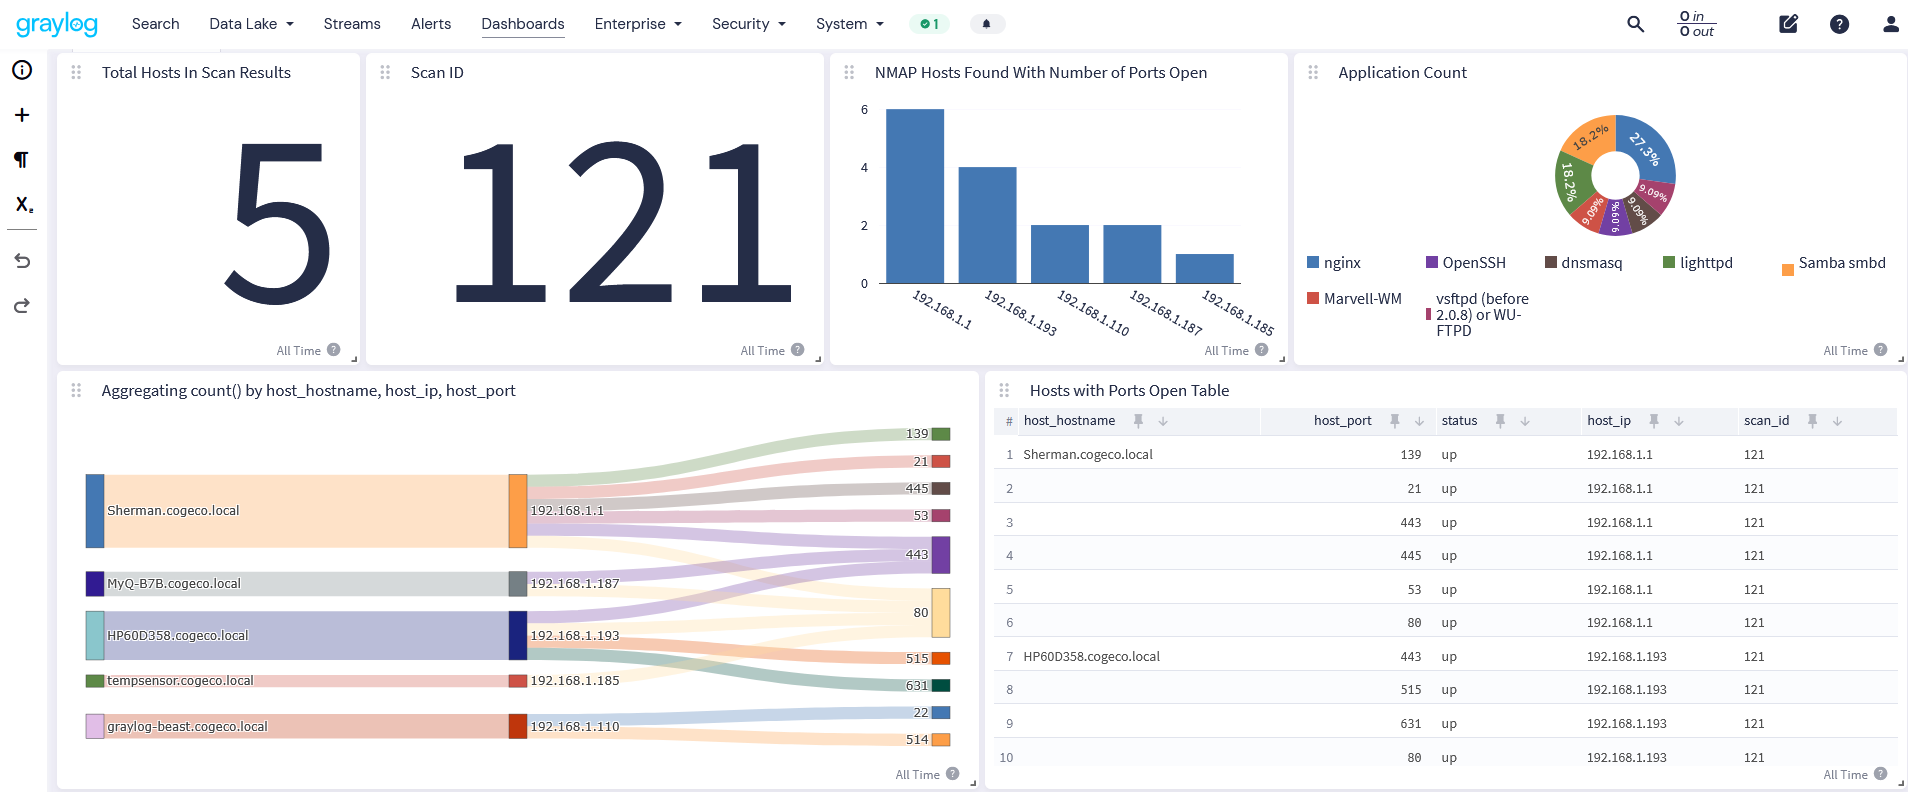1908x792 pixels.
Task: Click the sidebar plus Create icon
Action: [x=22, y=115]
